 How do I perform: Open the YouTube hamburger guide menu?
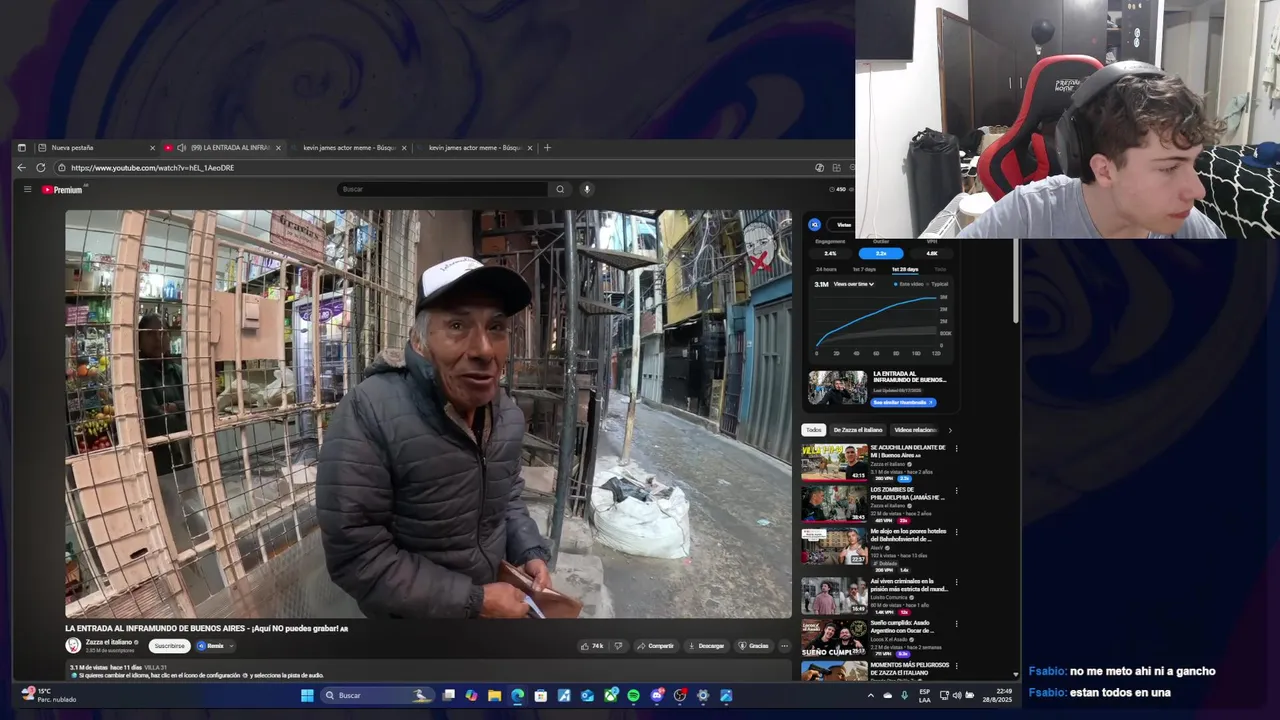(27, 189)
